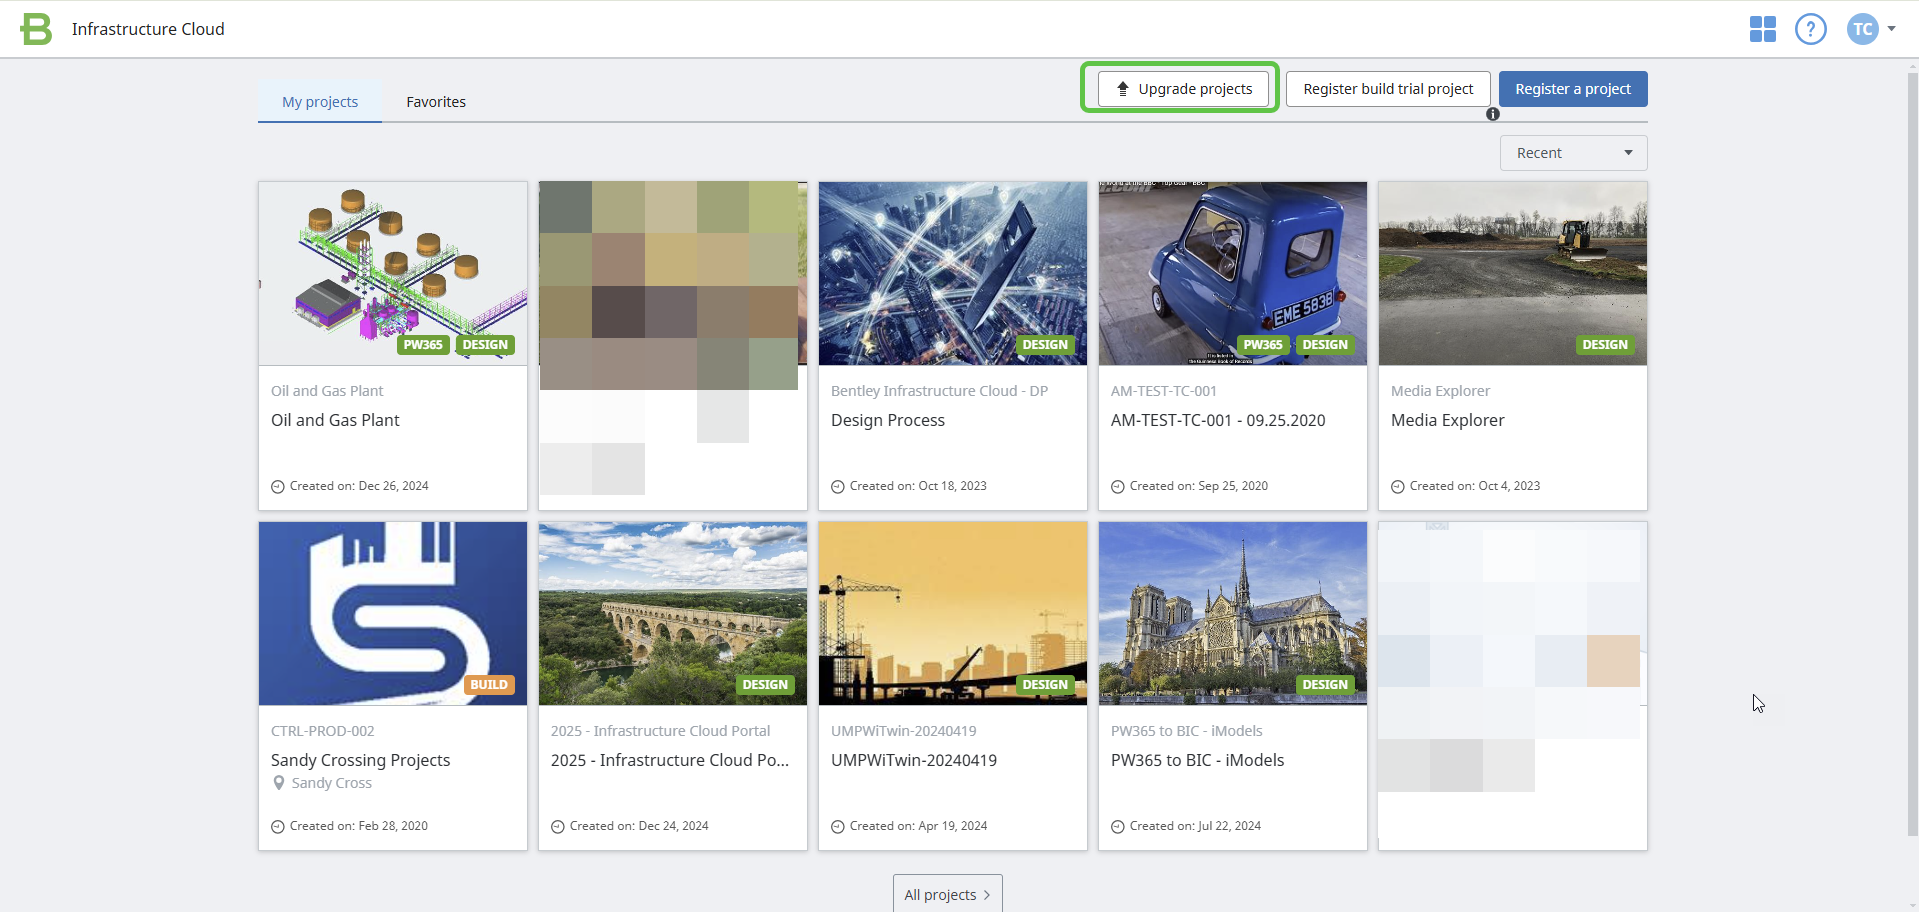Click DESIGN badge on AM-TEST-TC-001 card
The width and height of the screenshot is (1919, 912).
[x=1325, y=345]
